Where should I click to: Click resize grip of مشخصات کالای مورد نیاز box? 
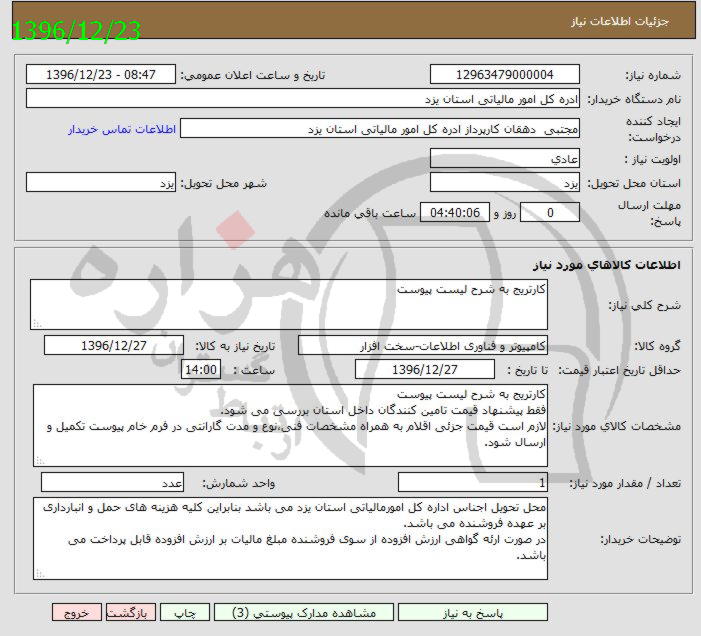[x=40, y=460]
